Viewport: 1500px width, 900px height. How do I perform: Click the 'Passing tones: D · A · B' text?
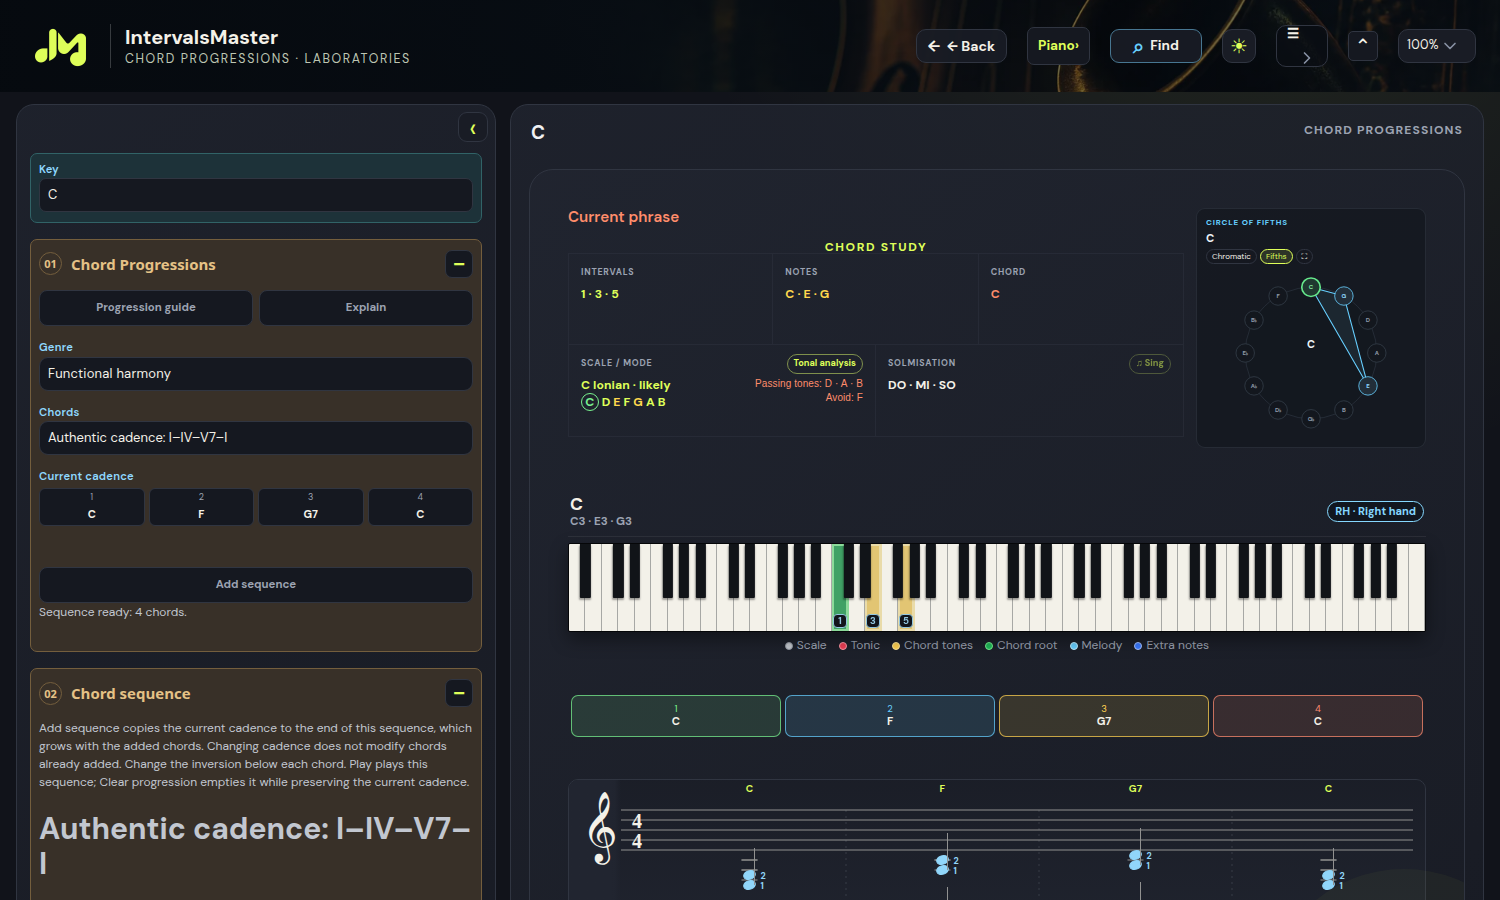(x=809, y=384)
